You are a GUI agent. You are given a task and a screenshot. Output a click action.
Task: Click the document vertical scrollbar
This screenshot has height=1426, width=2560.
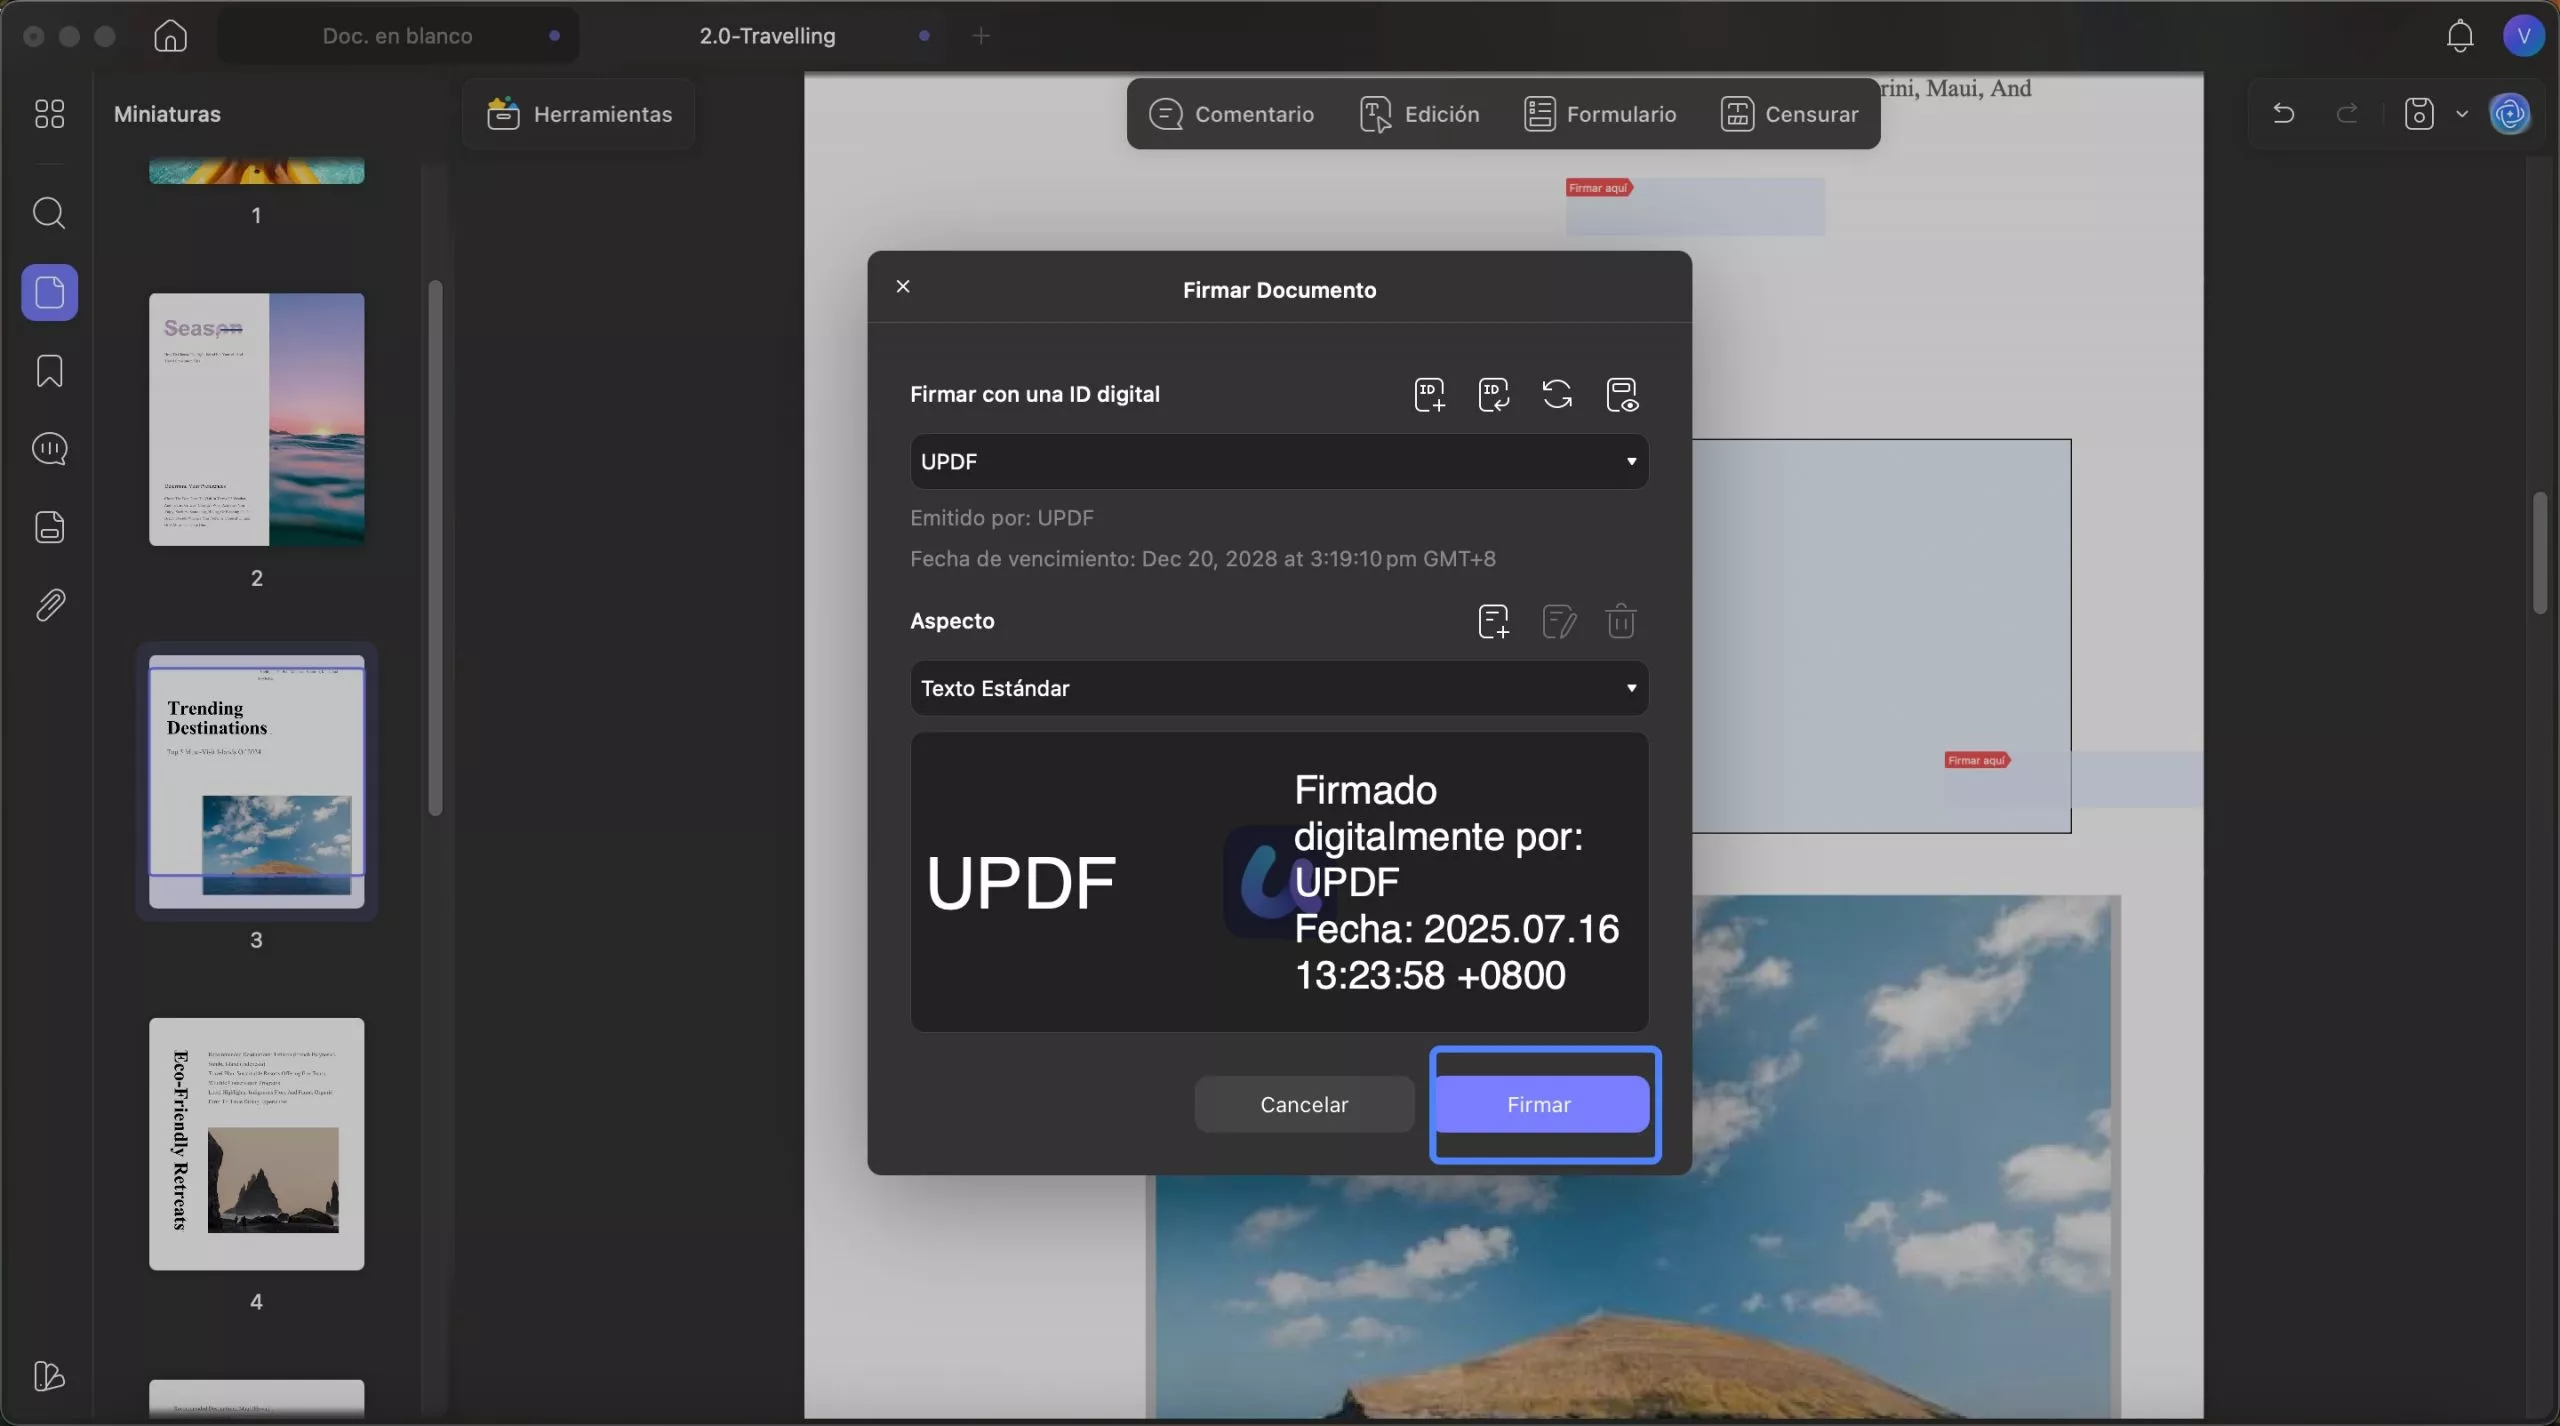coord(2540,552)
